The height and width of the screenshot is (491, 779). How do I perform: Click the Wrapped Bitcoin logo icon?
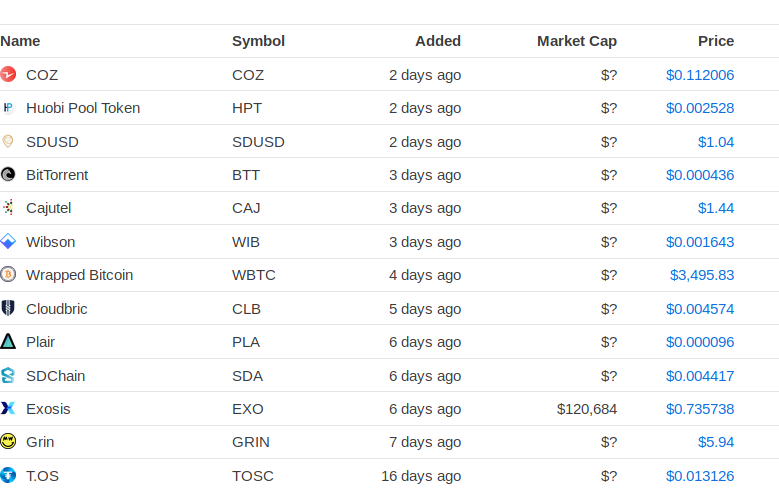tap(8, 275)
